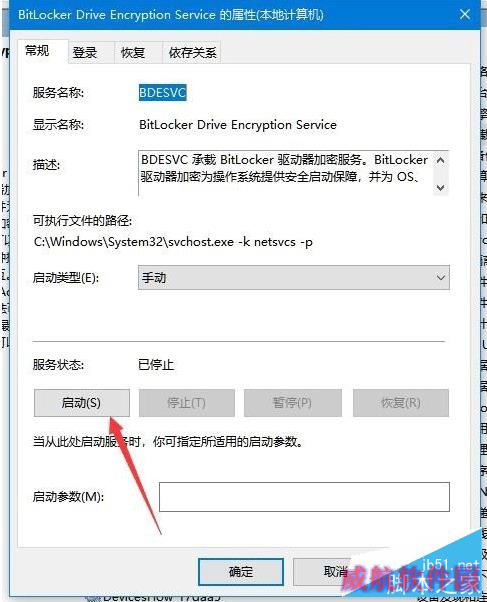Go to the 常规 tab
This screenshot has width=487, height=602.
tap(37, 51)
